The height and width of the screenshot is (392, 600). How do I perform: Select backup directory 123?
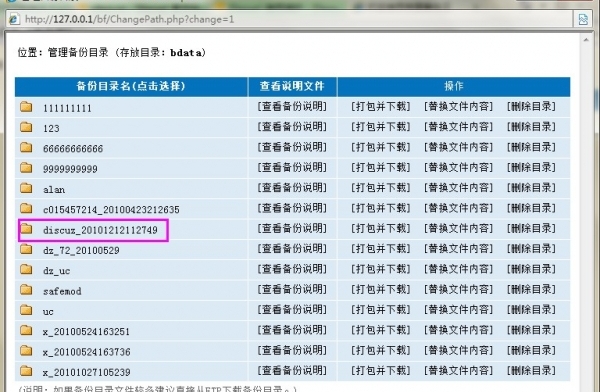point(51,129)
